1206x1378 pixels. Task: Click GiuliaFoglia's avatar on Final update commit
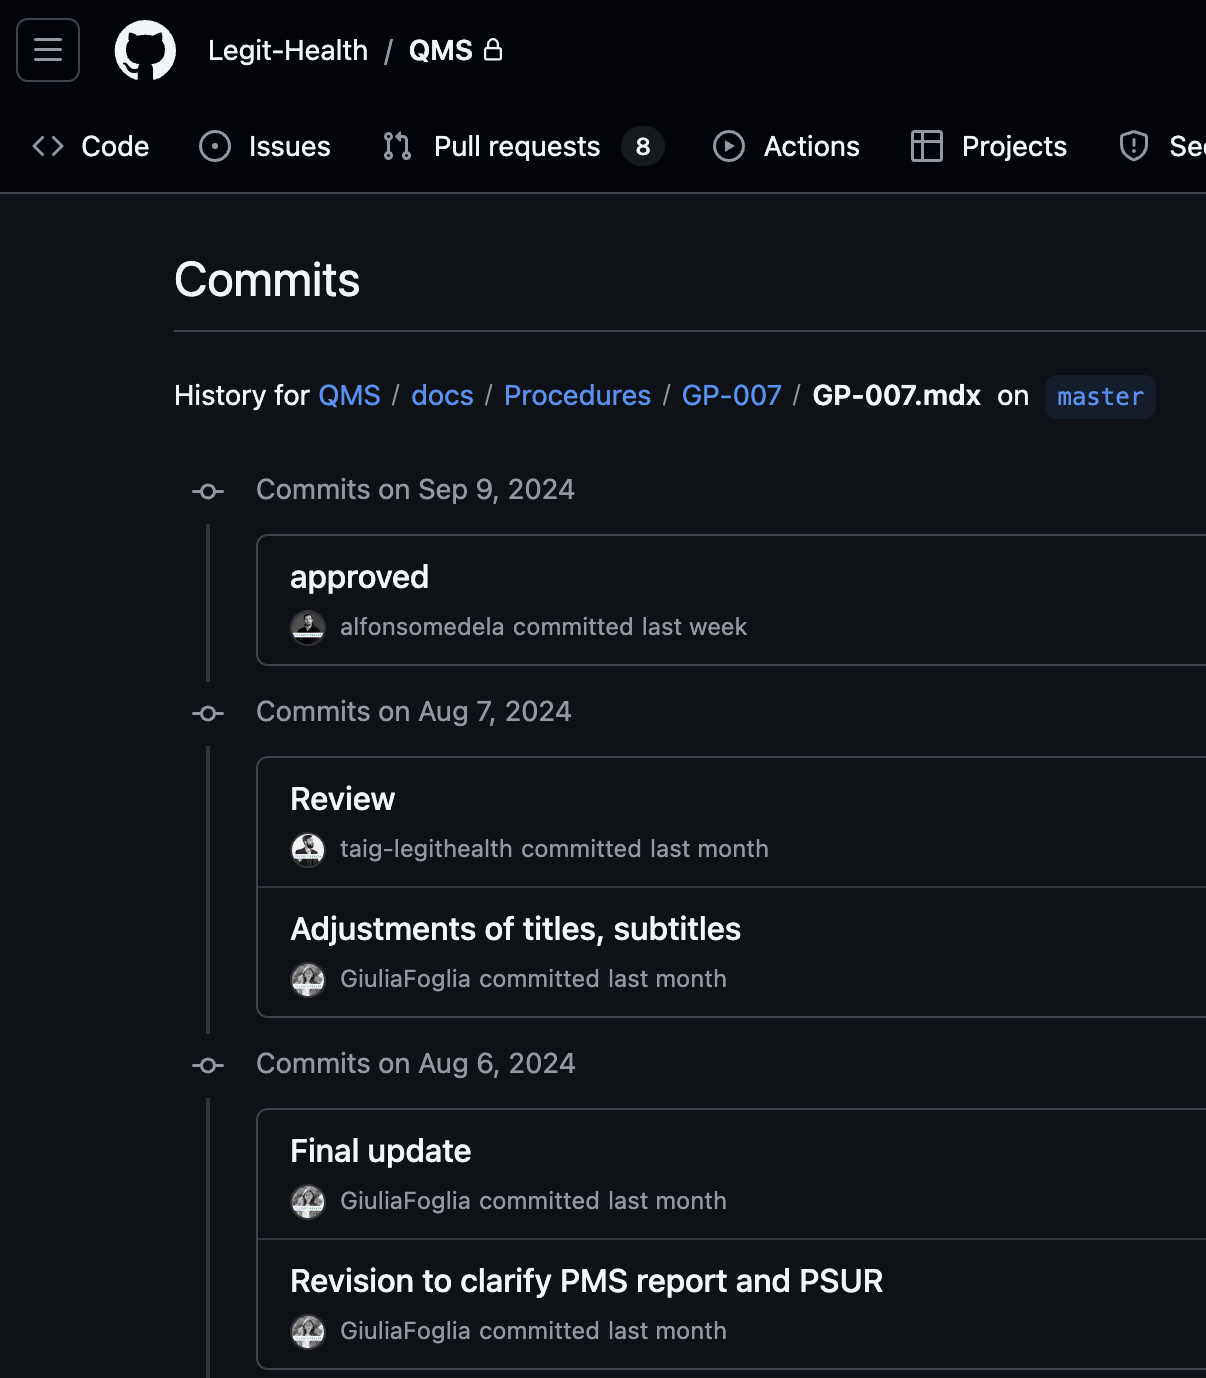(308, 1201)
